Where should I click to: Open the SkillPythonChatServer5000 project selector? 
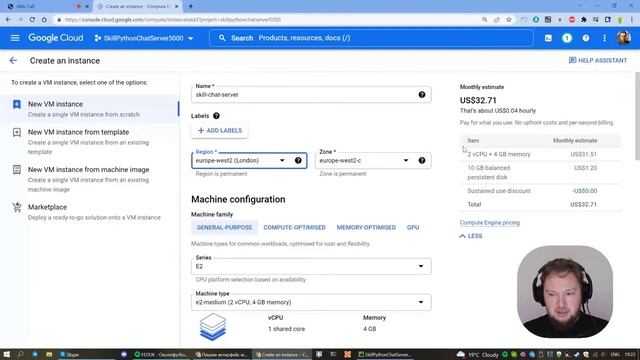tap(144, 38)
